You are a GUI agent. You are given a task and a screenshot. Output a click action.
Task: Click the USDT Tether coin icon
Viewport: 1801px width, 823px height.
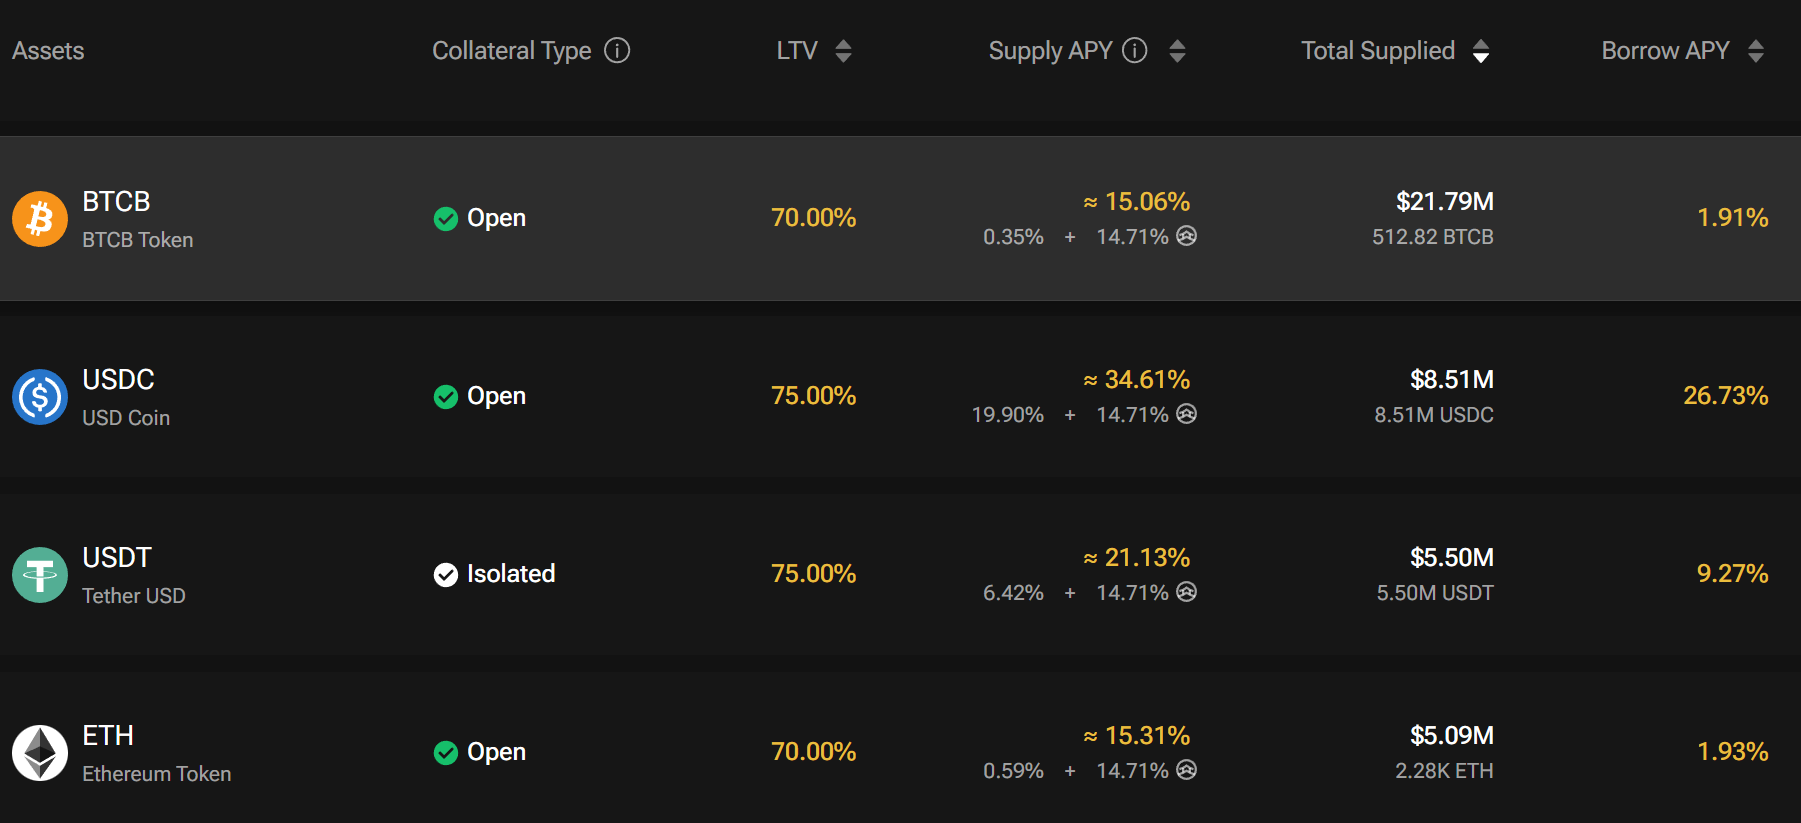[x=40, y=574]
